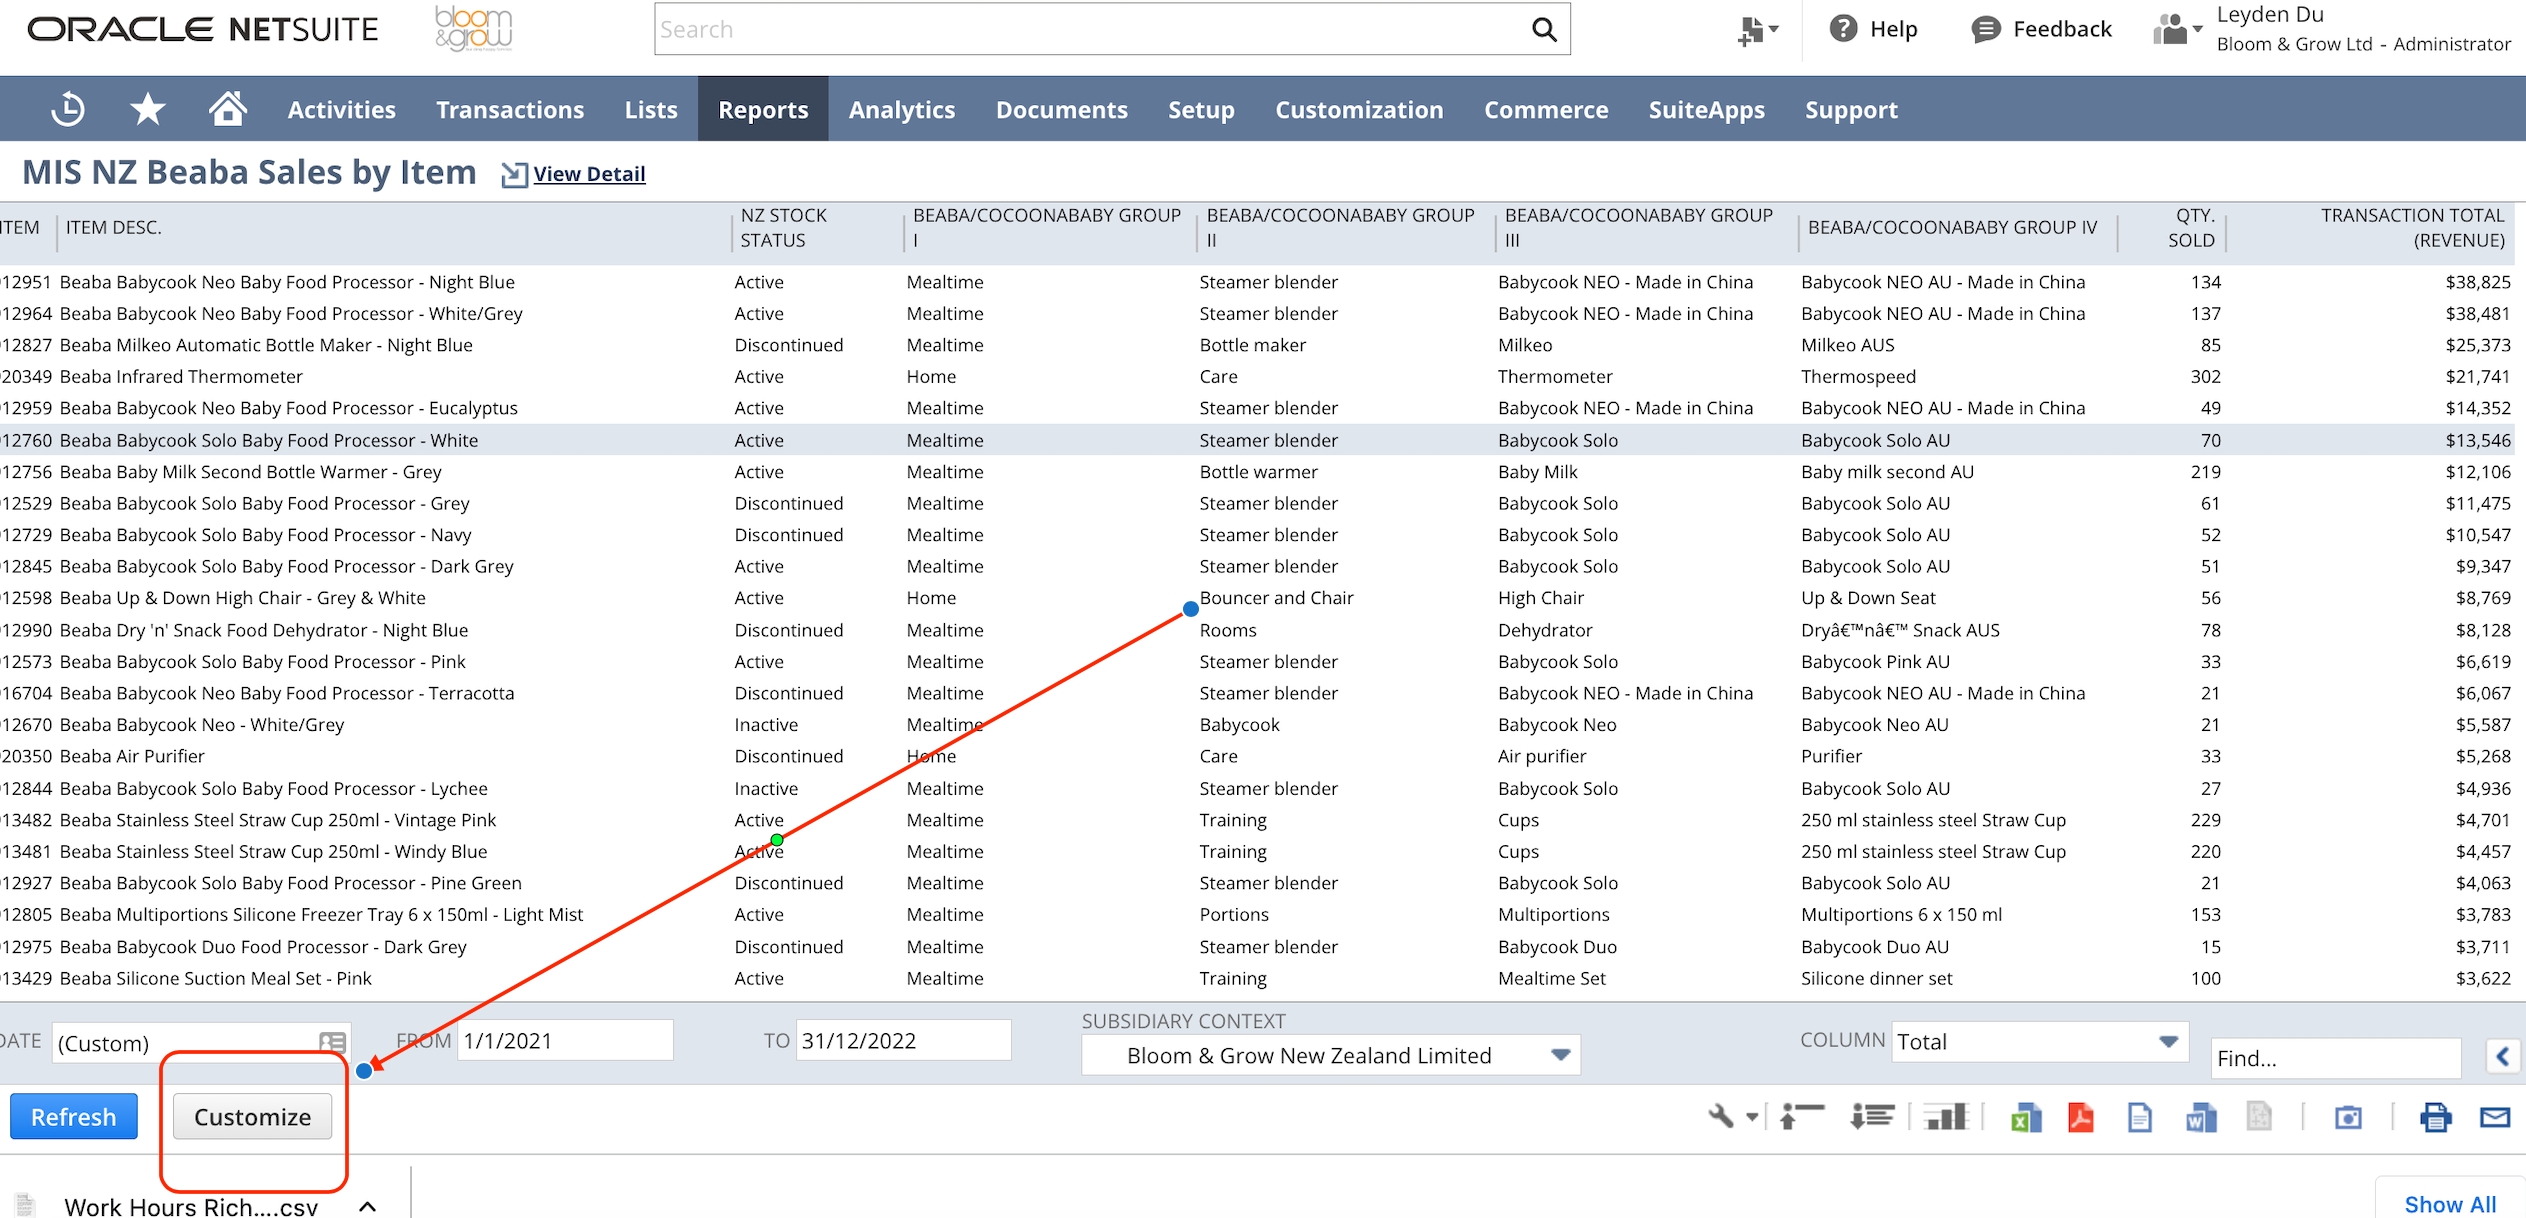The height and width of the screenshot is (1218, 2526).
Task: Click the downloaded CSV file icon
Action: point(25,1204)
